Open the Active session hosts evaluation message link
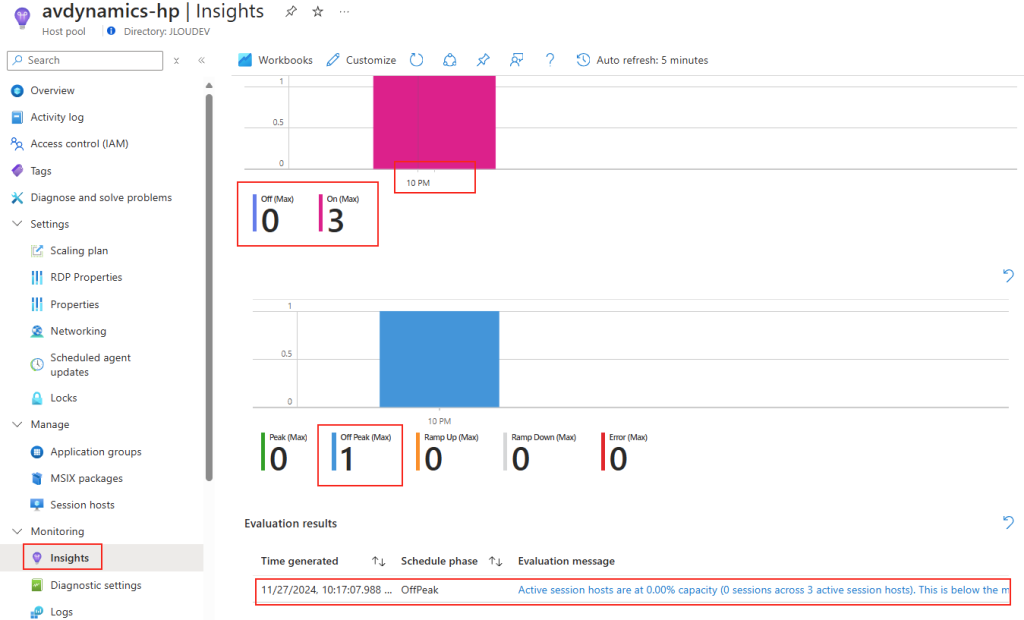 (763, 590)
